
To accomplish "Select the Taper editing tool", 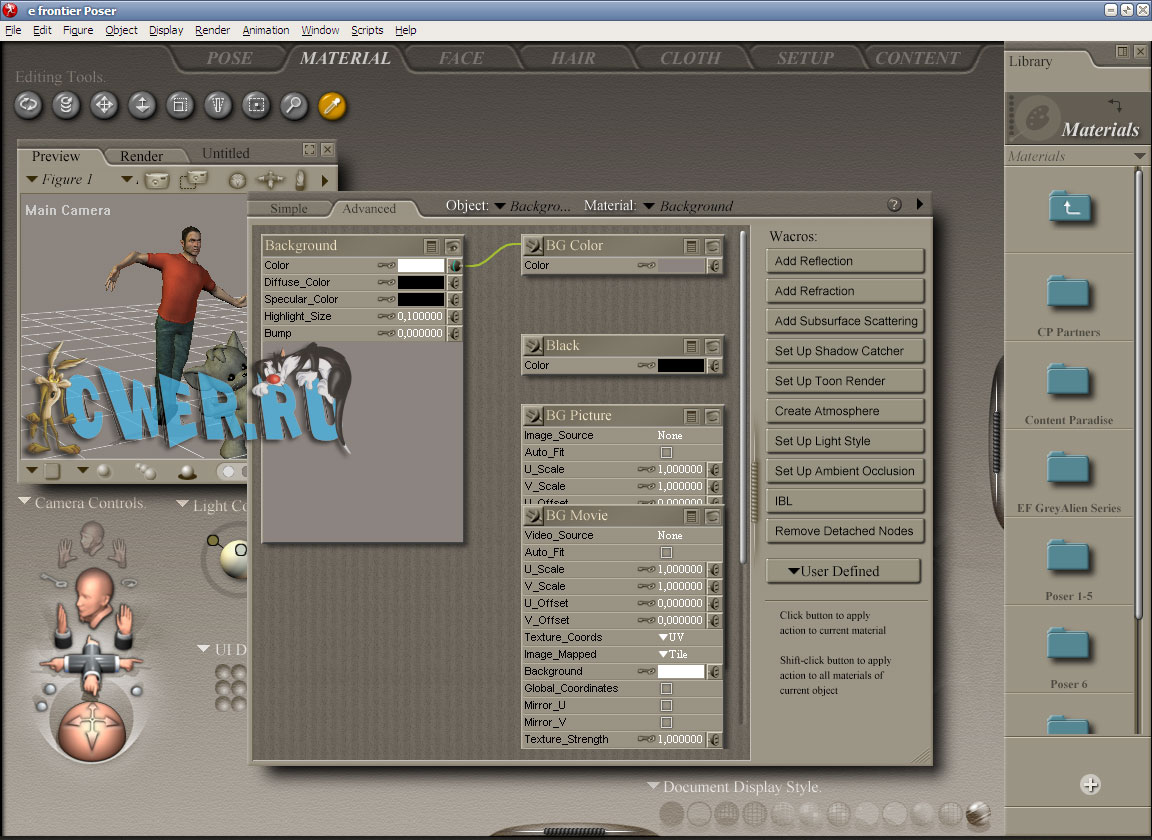I will [x=218, y=105].
